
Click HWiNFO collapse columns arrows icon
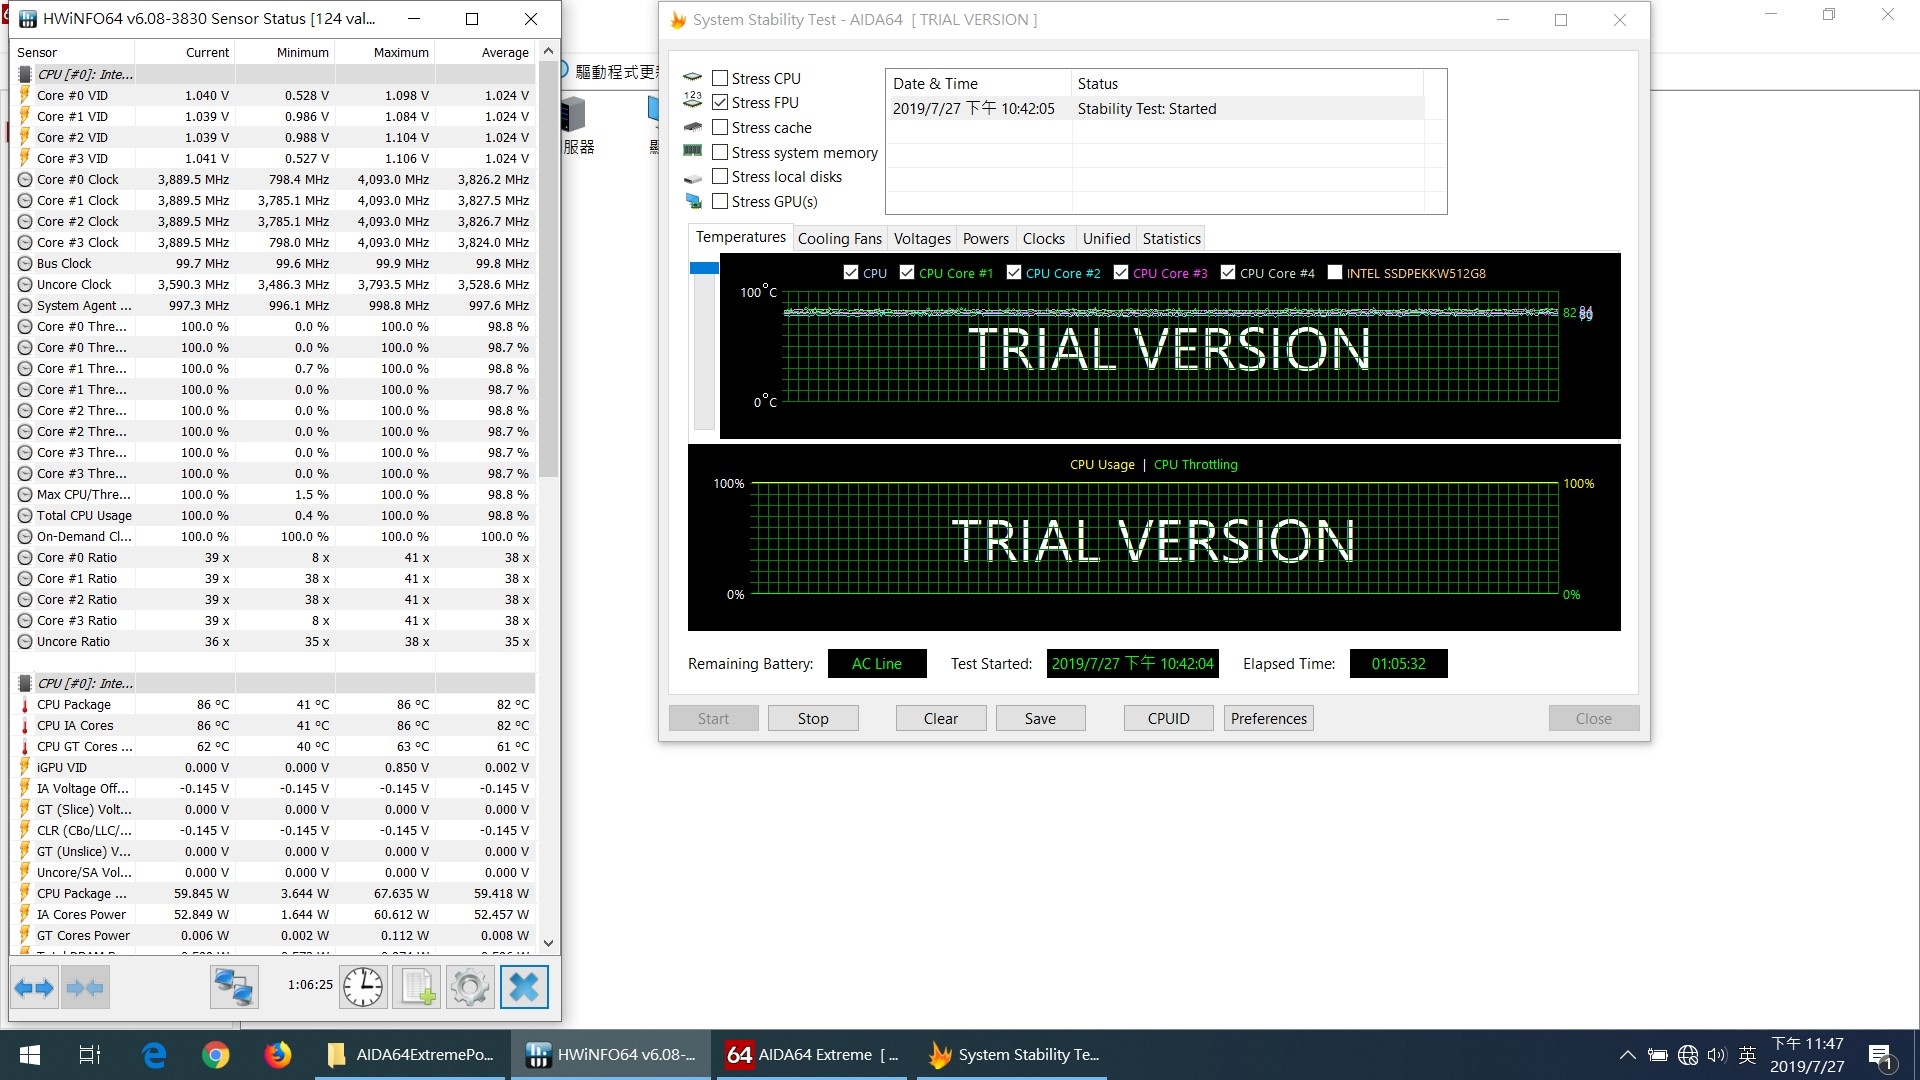(85, 988)
